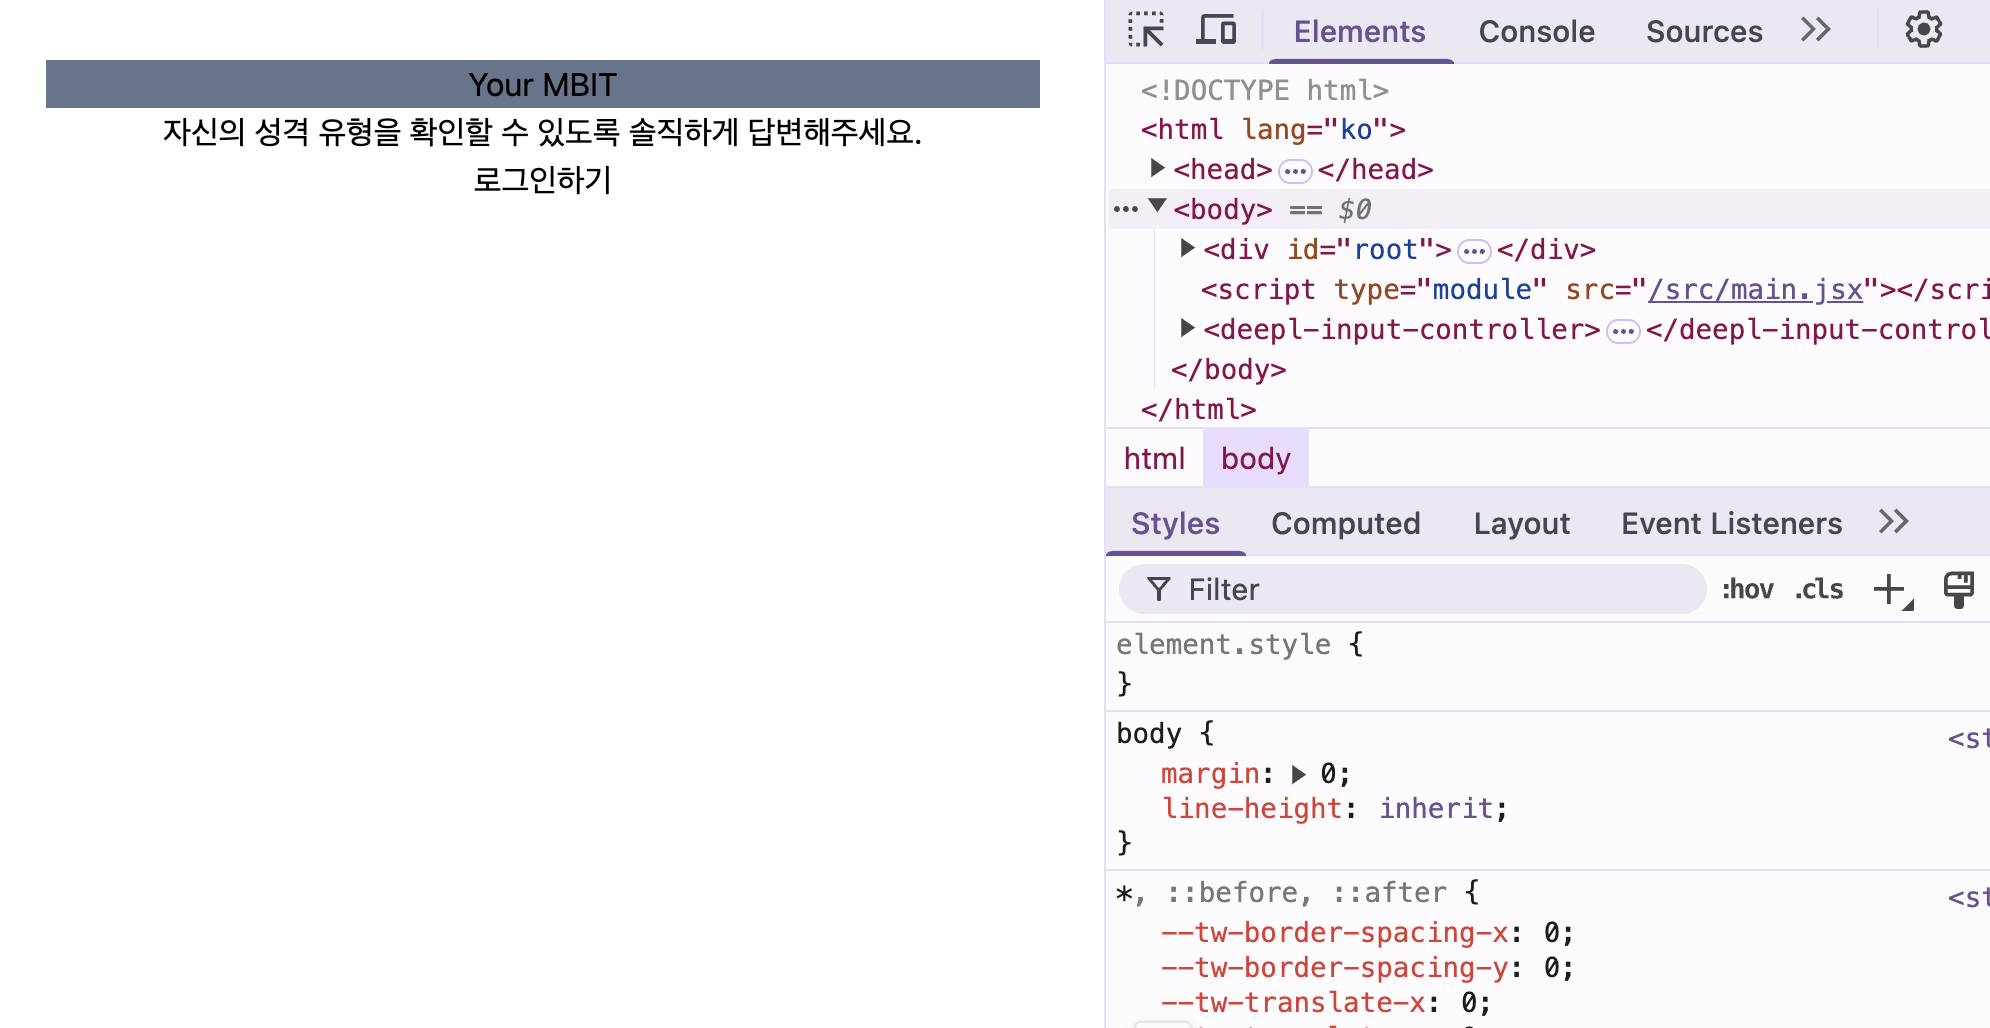Screen dimensions: 1990x1028
Task: Expand the div id root node
Action: coord(1187,248)
